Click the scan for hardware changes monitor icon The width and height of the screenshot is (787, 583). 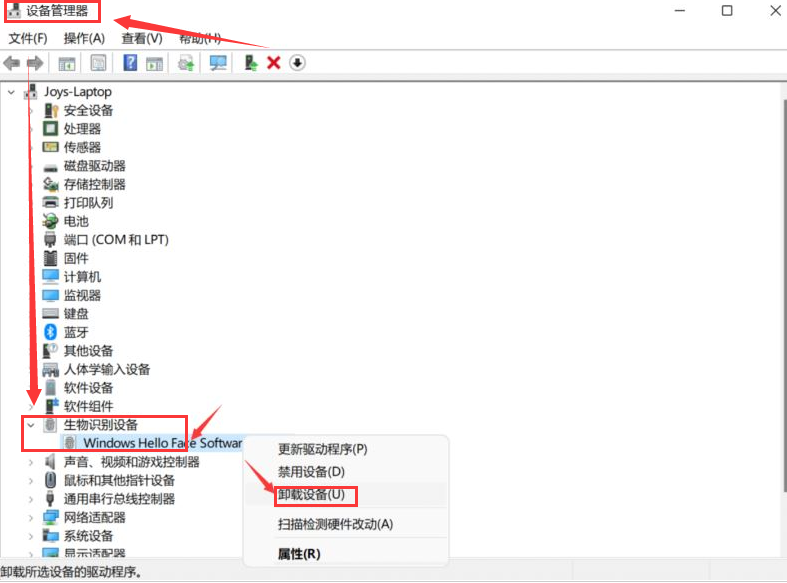218,63
